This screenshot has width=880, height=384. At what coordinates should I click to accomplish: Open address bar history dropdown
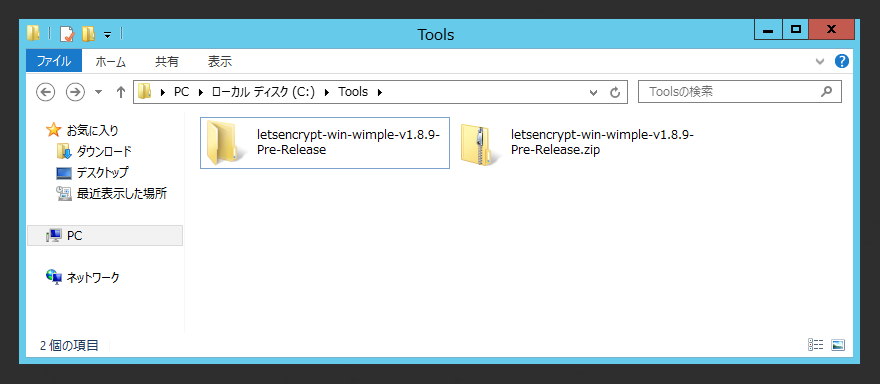(593, 93)
